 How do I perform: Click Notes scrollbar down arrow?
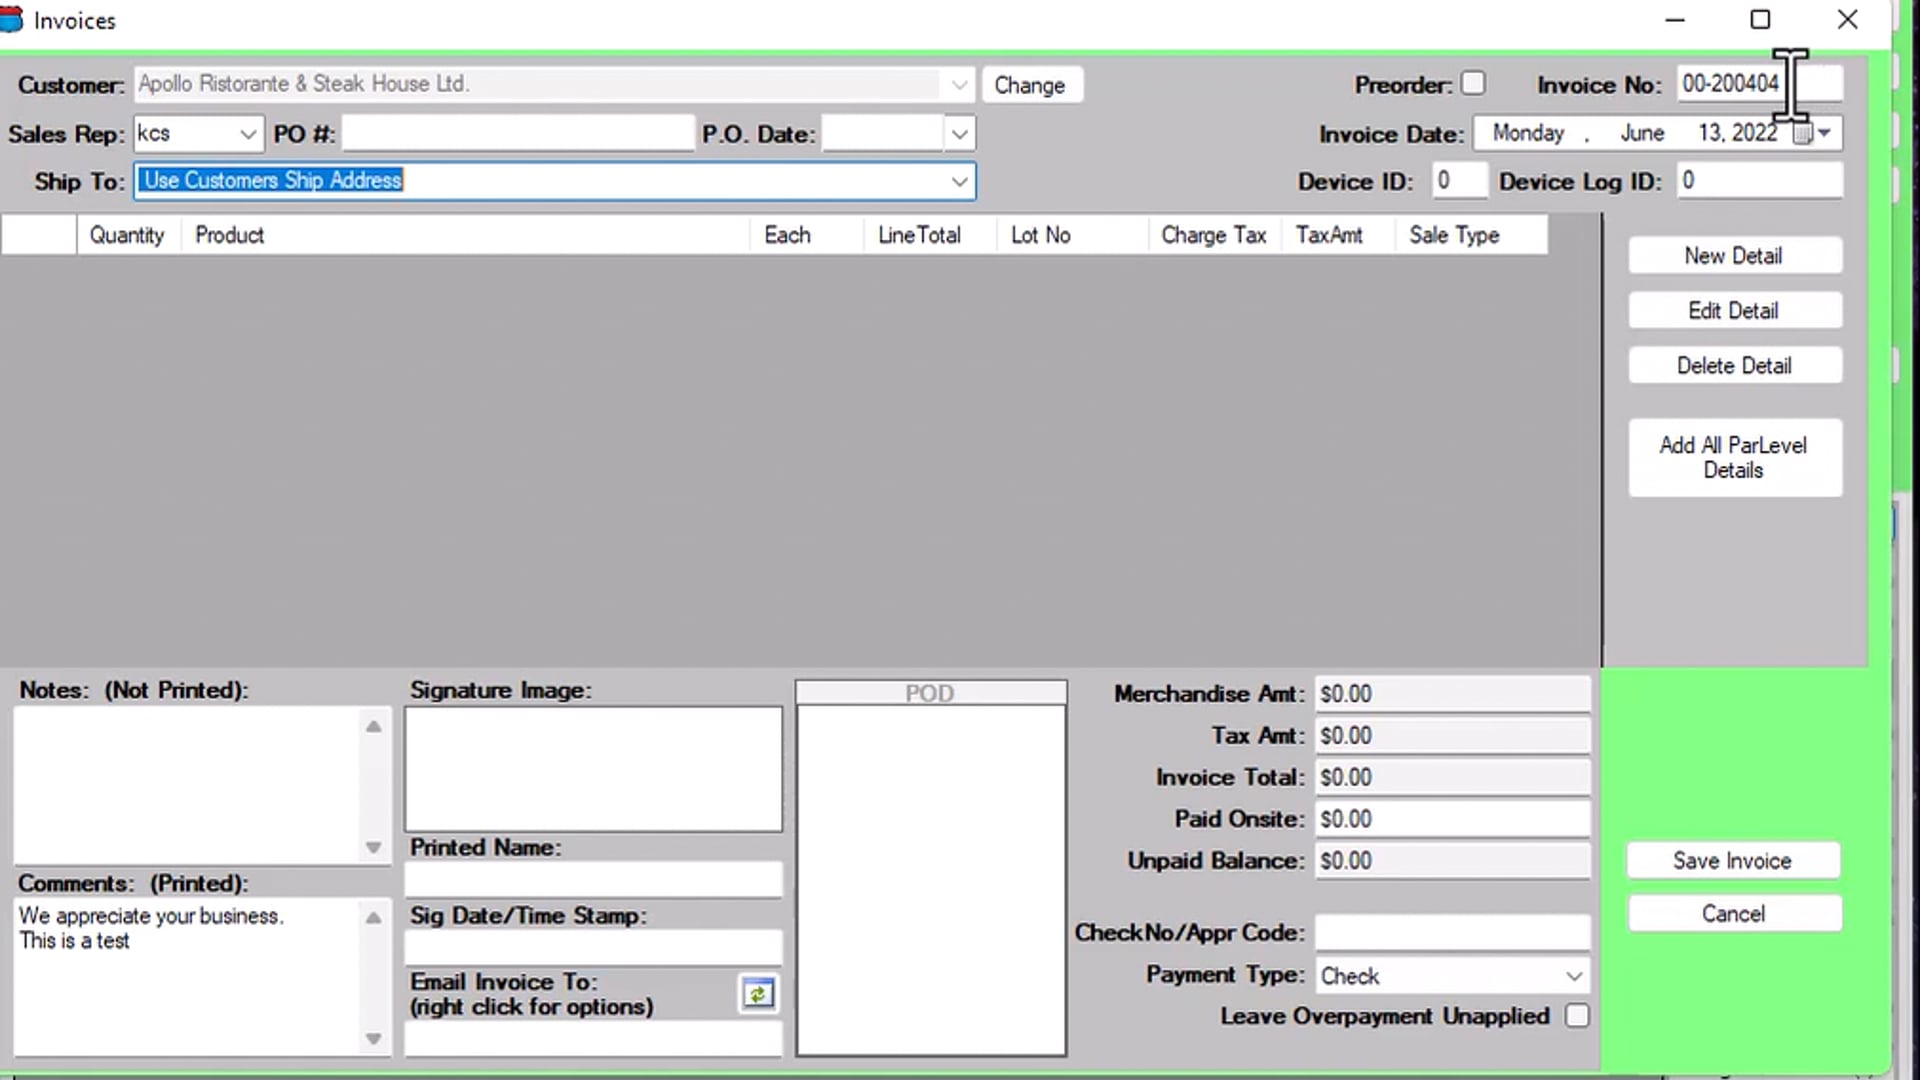pyautogui.click(x=373, y=848)
